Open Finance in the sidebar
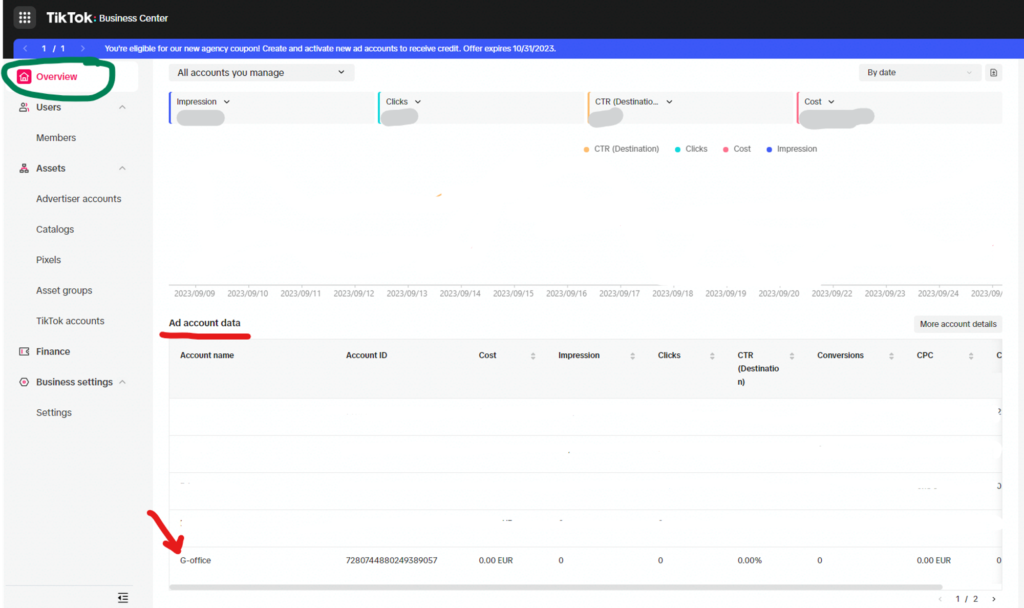Viewport: 1024px width, 608px height. 53,351
